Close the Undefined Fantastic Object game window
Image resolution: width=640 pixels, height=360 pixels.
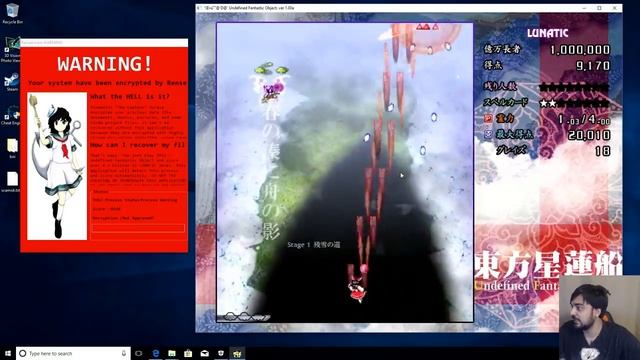[x=615, y=8]
